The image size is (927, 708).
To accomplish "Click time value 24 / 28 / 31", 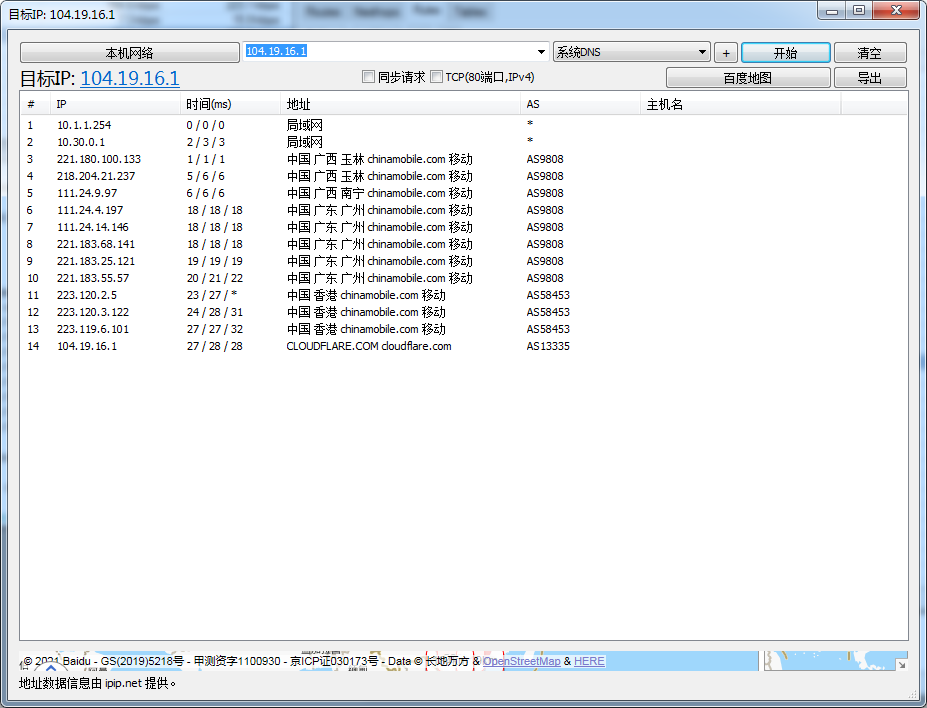I will [x=215, y=312].
